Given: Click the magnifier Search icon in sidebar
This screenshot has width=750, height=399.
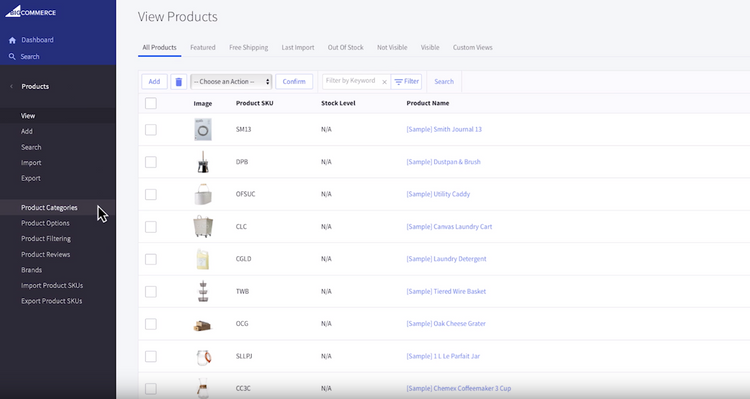Looking at the screenshot, I should [x=12, y=56].
